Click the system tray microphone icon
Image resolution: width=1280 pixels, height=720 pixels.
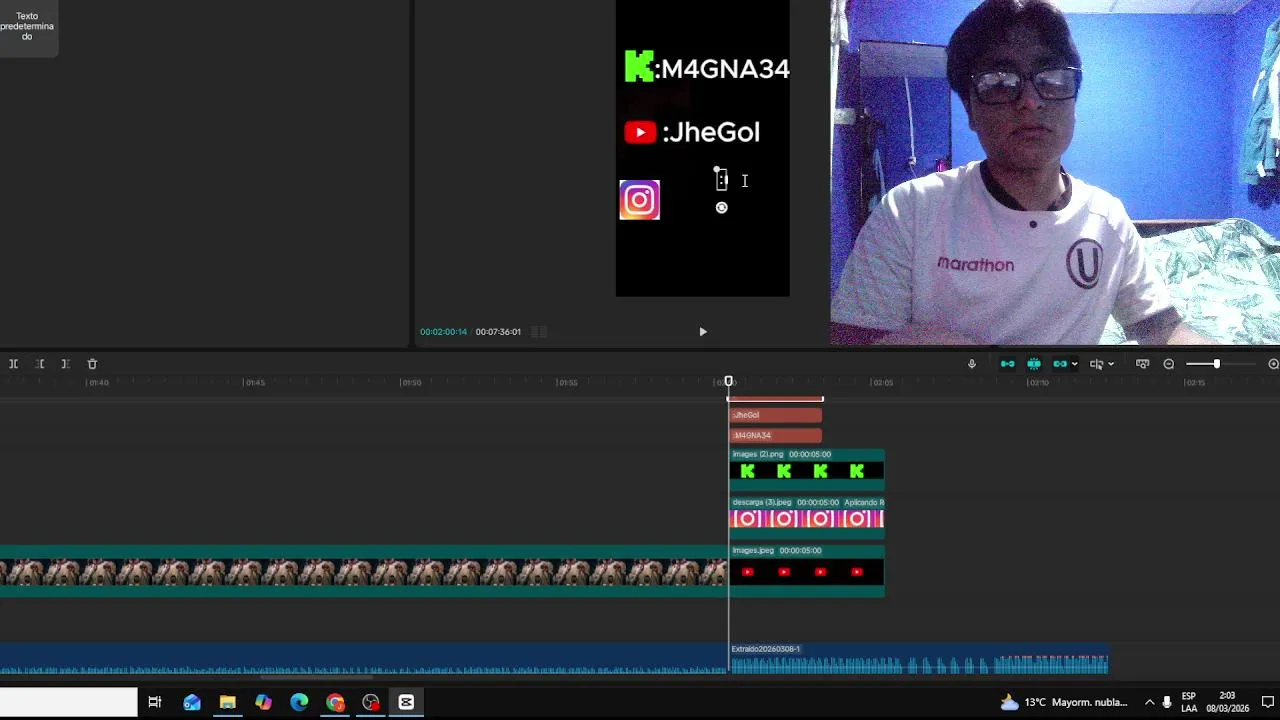point(1166,702)
